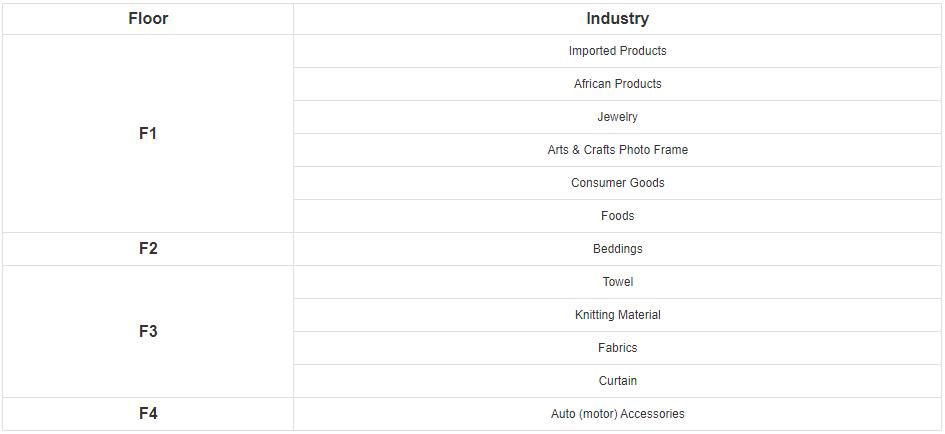Click the Imported Products cell

[x=617, y=51]
